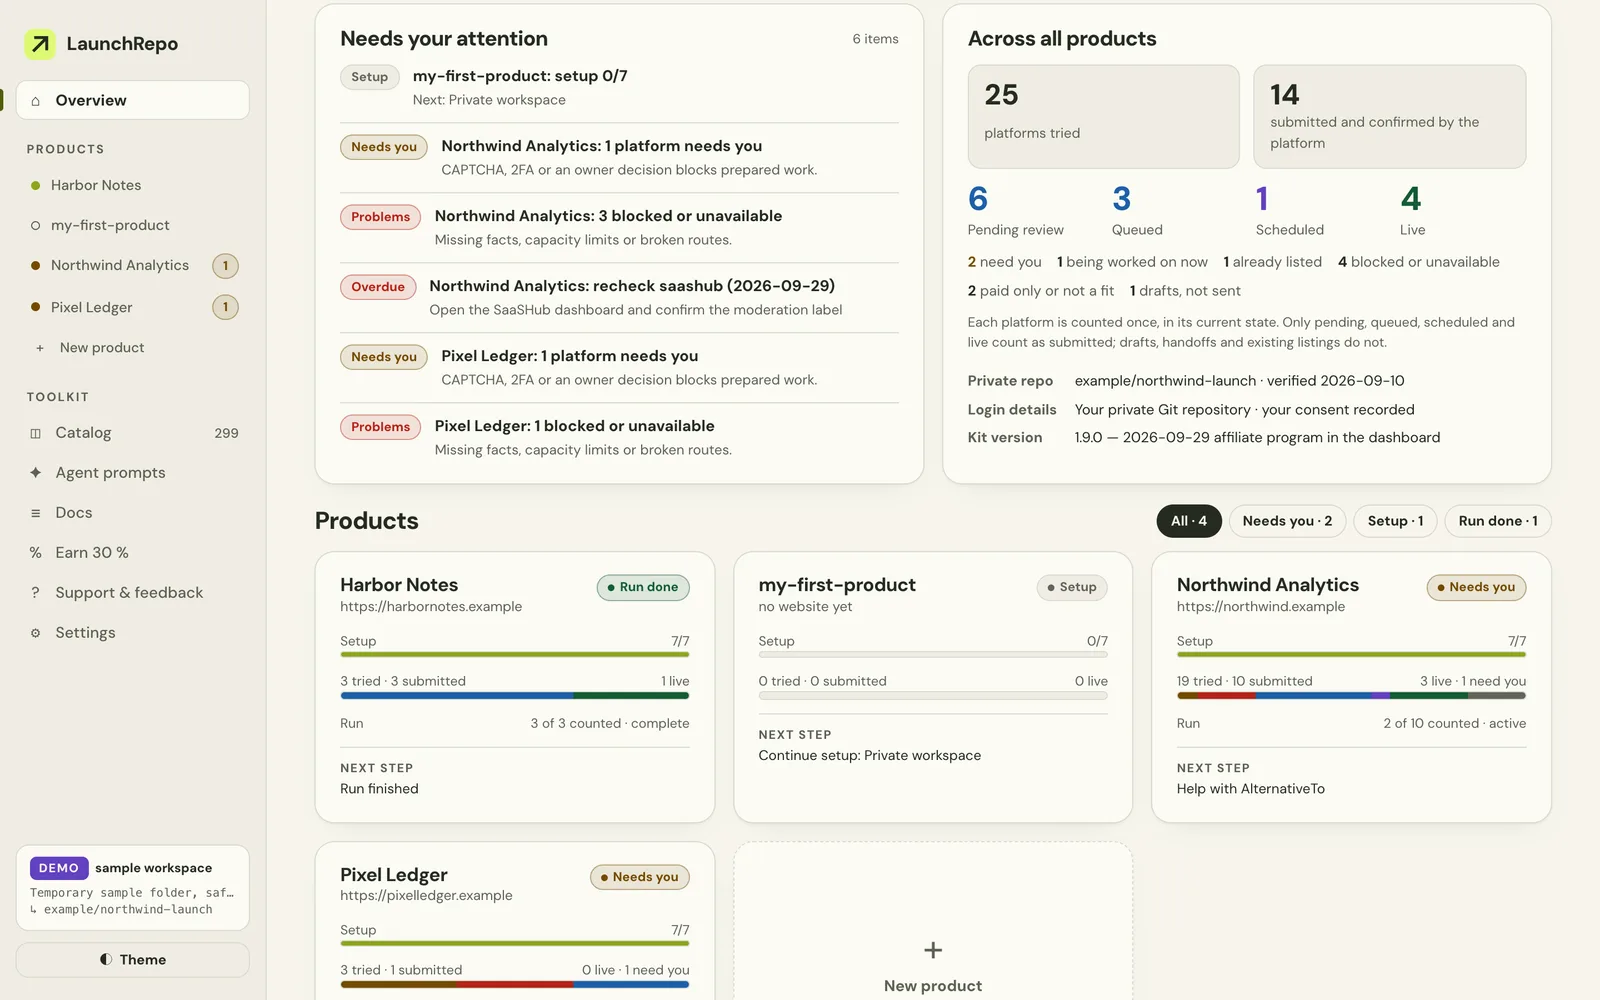Click the DEMO sample workspace box
Screen dimensions: 1600x1000
click(x=133, y=888)
